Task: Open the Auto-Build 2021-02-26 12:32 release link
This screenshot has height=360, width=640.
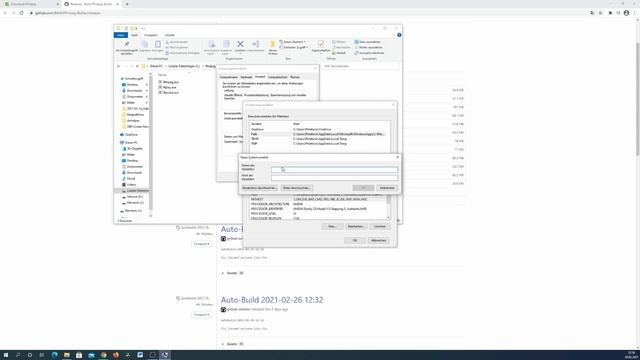Action: (x=272, y=300)
